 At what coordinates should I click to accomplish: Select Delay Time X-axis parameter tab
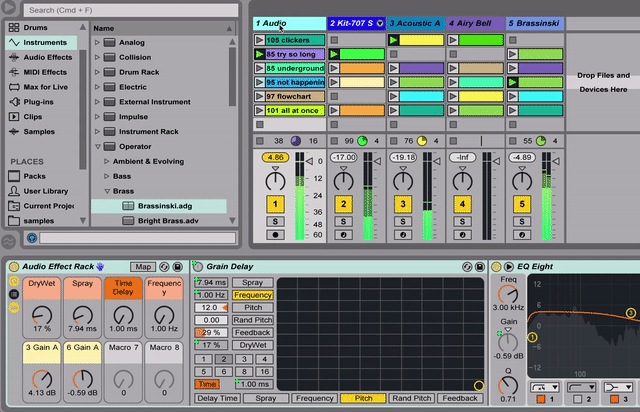tap(217, 398)
